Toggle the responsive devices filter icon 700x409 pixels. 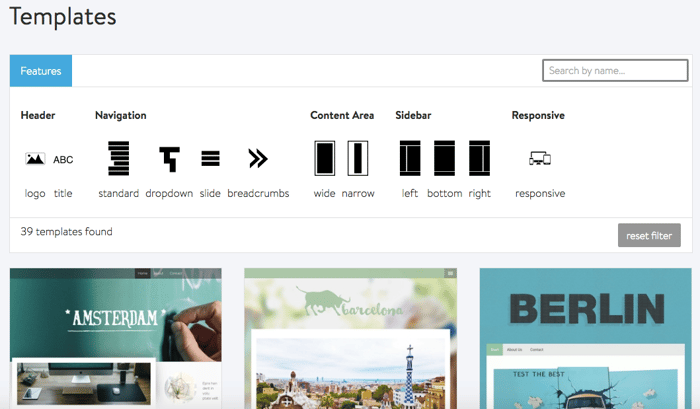(x=540, y=158)
